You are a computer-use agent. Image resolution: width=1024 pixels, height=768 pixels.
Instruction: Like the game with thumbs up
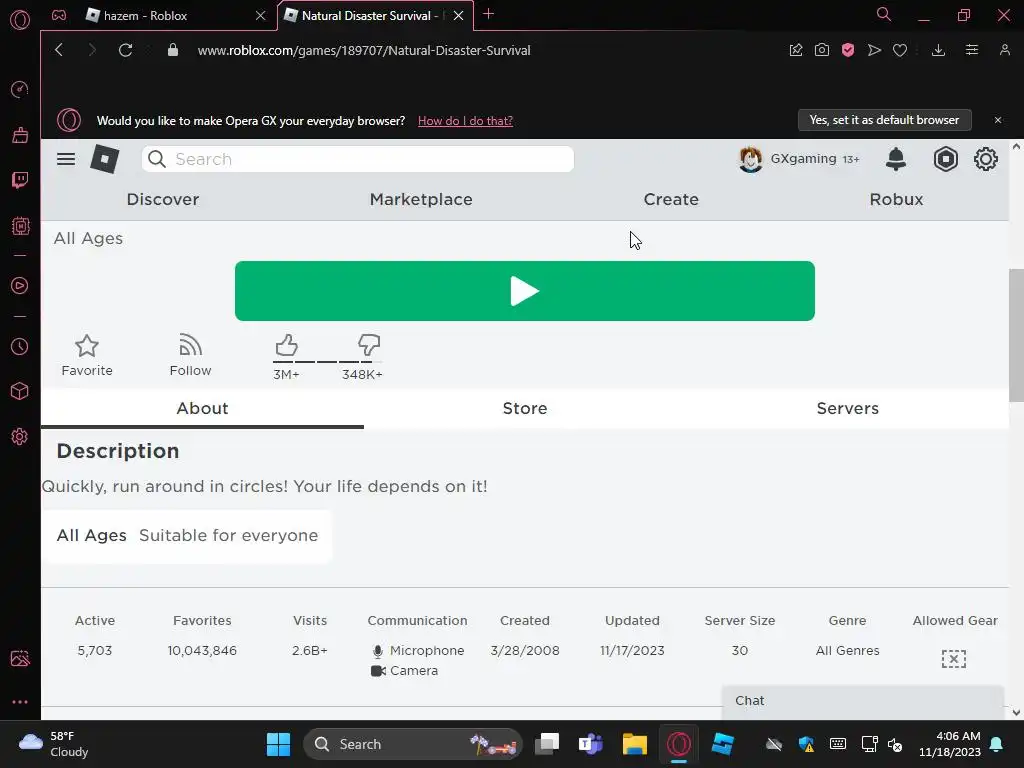coord(286,345)
